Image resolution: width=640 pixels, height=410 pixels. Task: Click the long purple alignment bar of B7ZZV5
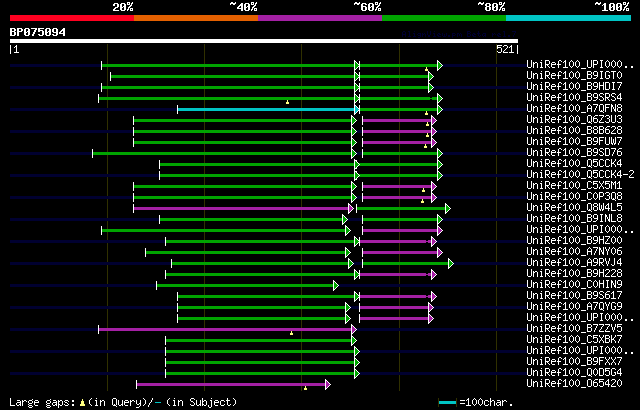pos(225,330)
